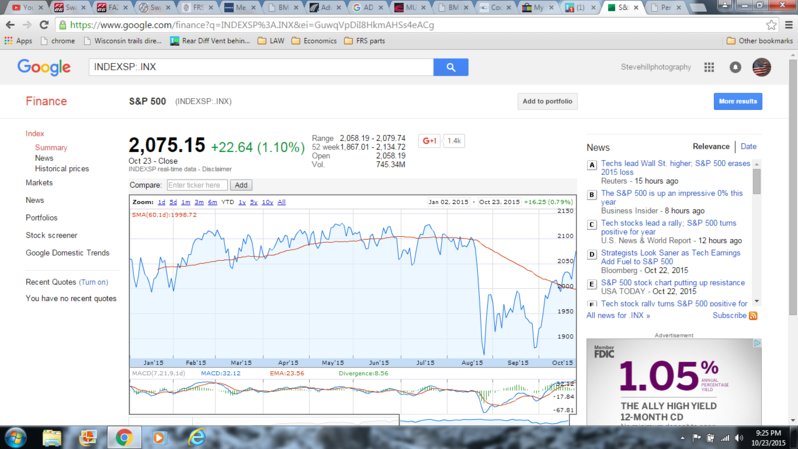Click the network signal tray icon

[x=725, y=438]
